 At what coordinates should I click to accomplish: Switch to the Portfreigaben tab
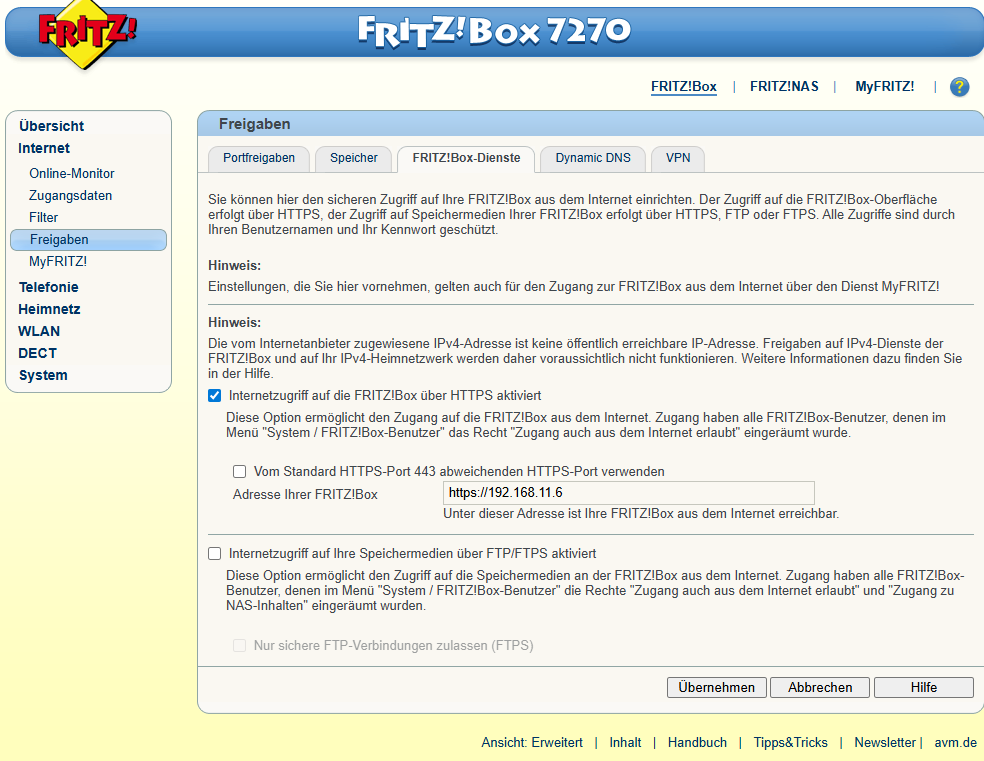pyautogui.click(x=258, y=158)
